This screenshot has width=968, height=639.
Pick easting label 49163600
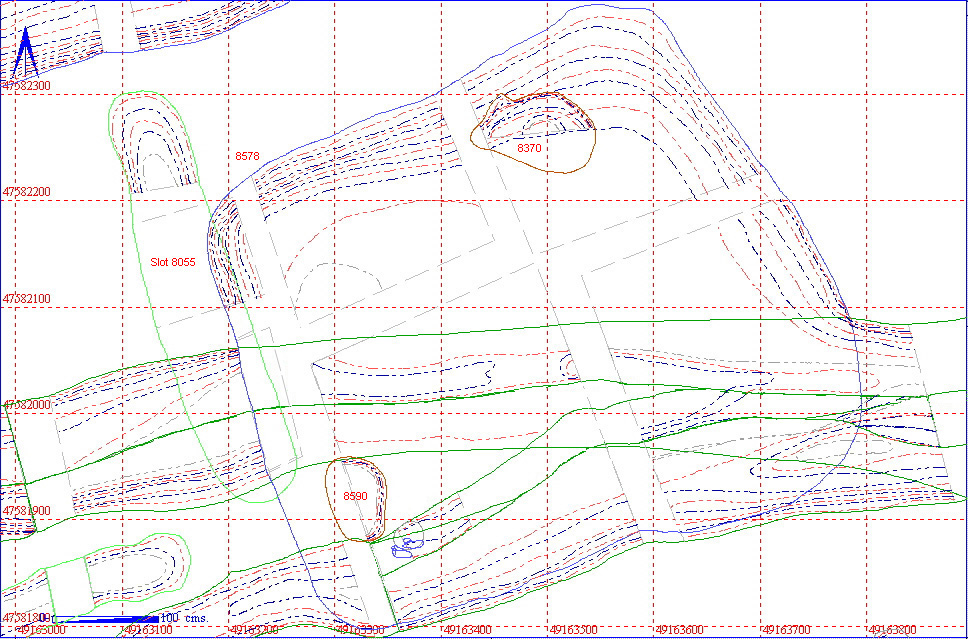click(x=680, y=631)
